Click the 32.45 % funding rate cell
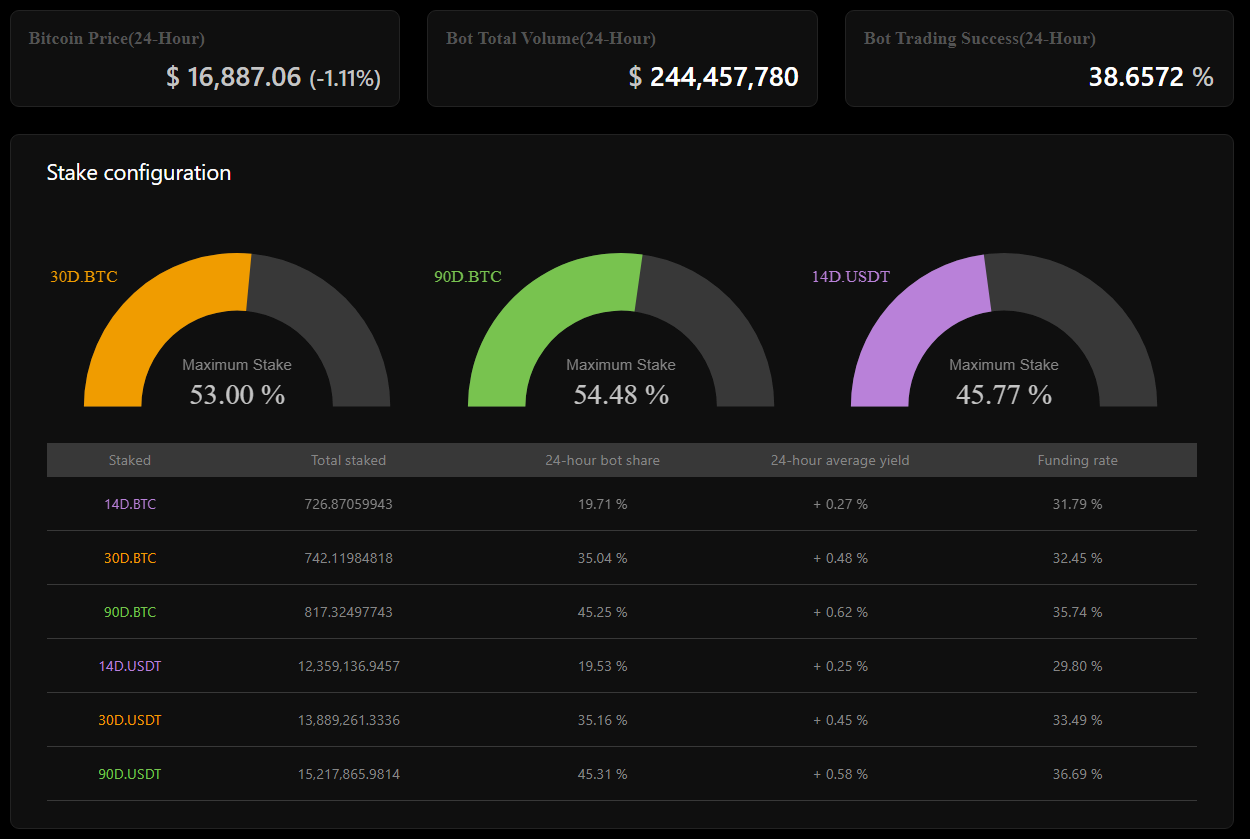Image resolution: width=1250 pixels, height=839 pixels. pyautogui.click(x=1077, y=559)
